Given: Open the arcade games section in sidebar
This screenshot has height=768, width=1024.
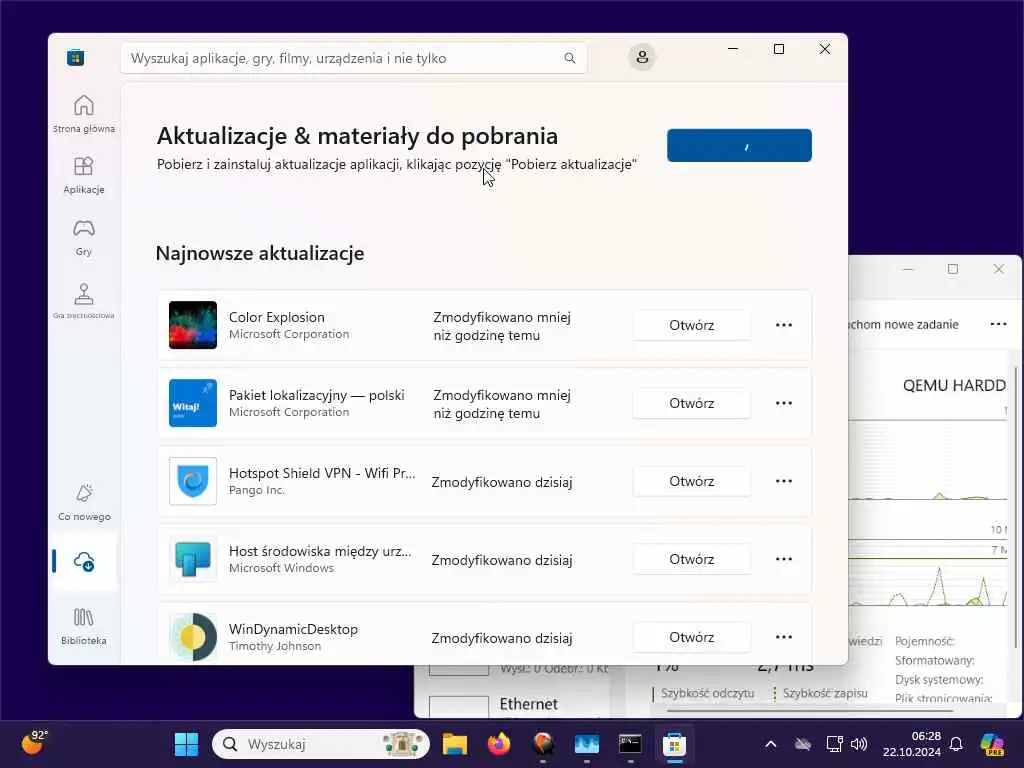Looking at the screenshot, I should pyautogui.click(x=84, y=300).
